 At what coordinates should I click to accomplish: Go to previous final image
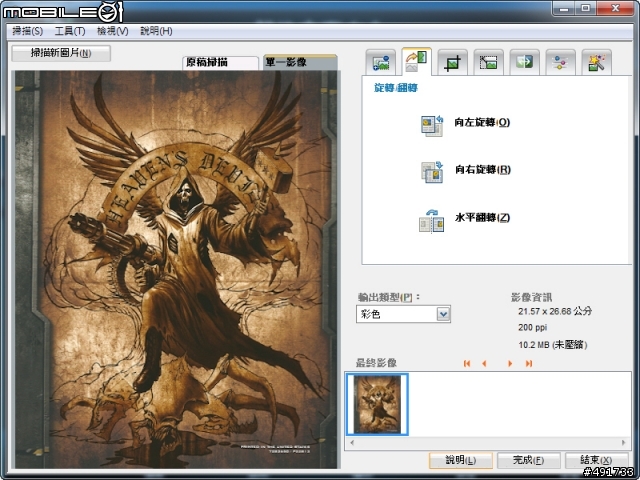pos(484,363)
